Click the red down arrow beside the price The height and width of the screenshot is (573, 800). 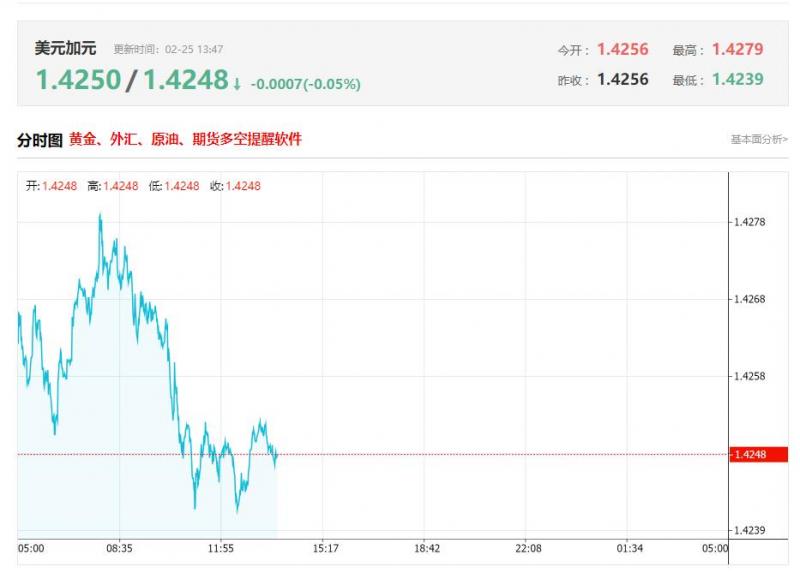coord(237,85)
